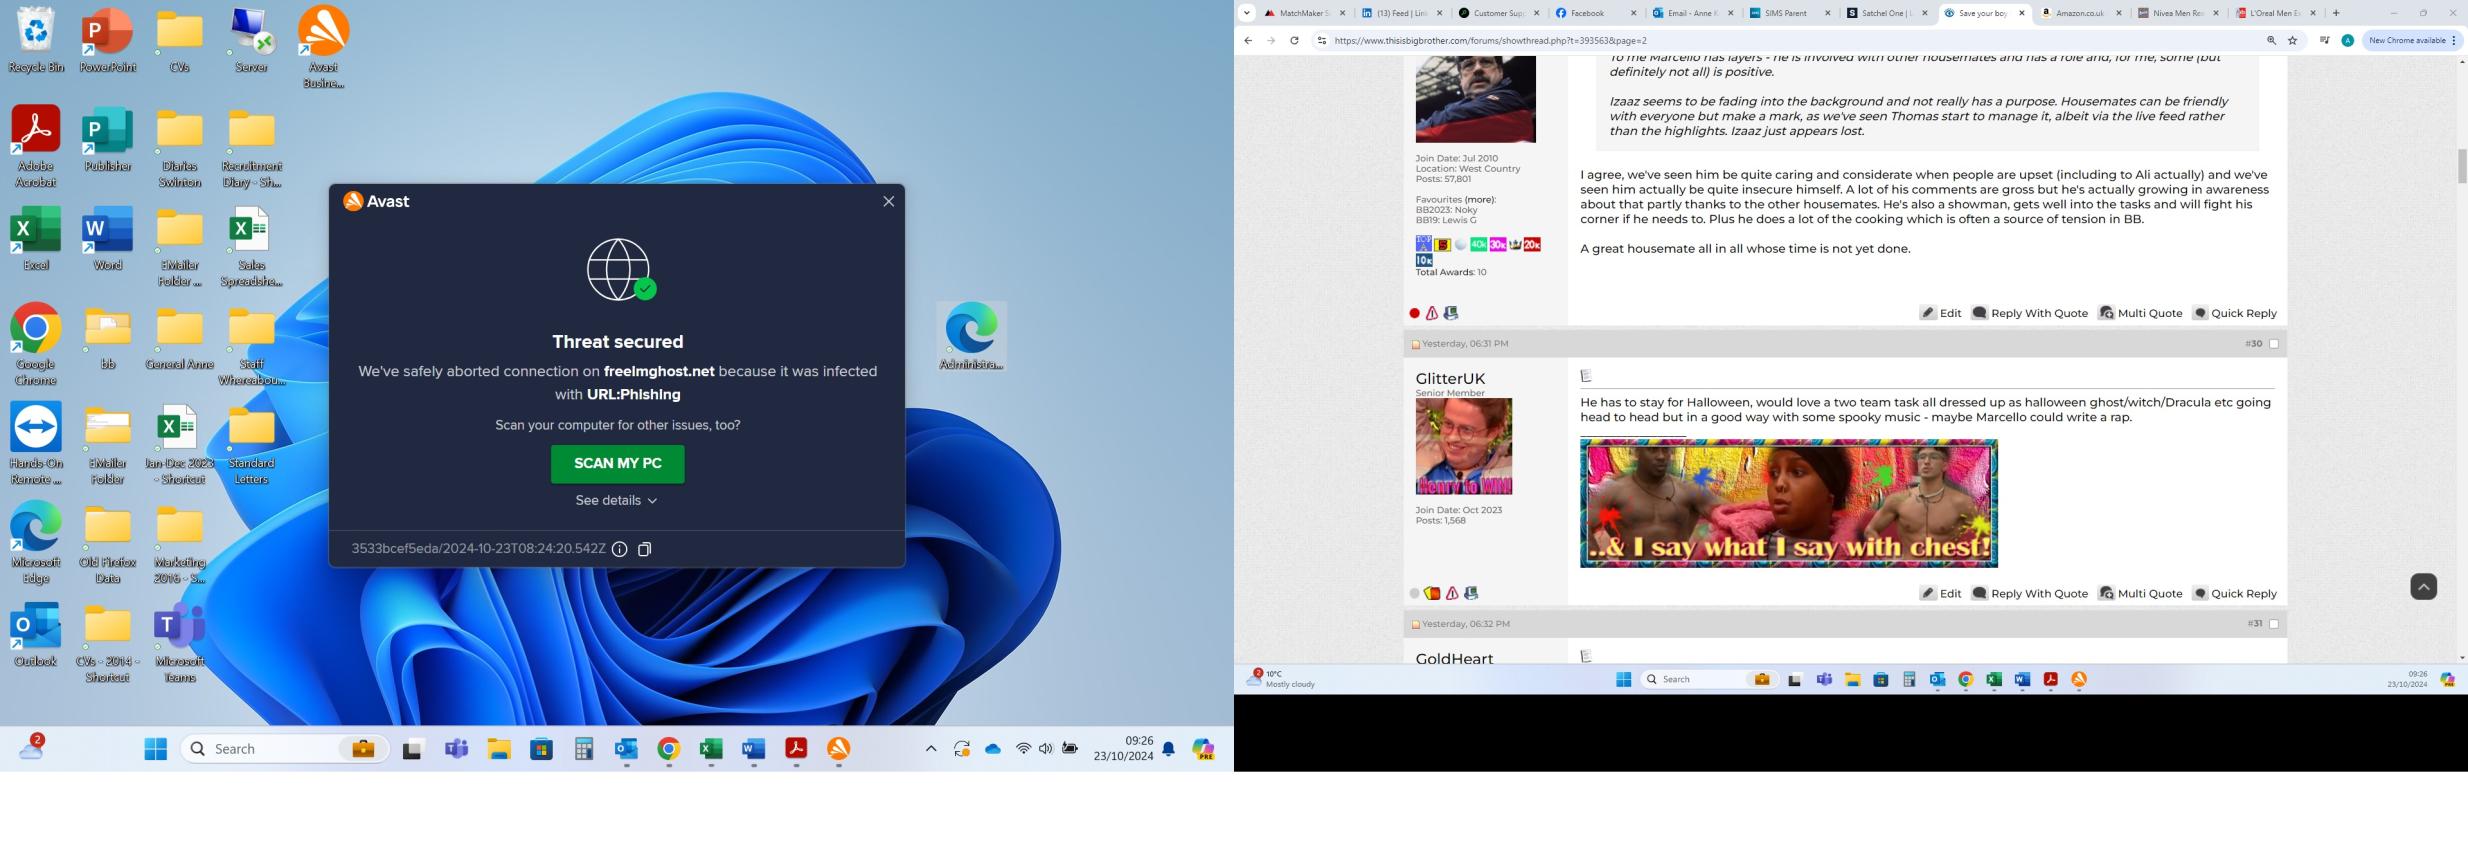Screen dimensions: 2468x854
Task: Open Microsoft Teams from the left taskbar
Action: tap(457, 749)
